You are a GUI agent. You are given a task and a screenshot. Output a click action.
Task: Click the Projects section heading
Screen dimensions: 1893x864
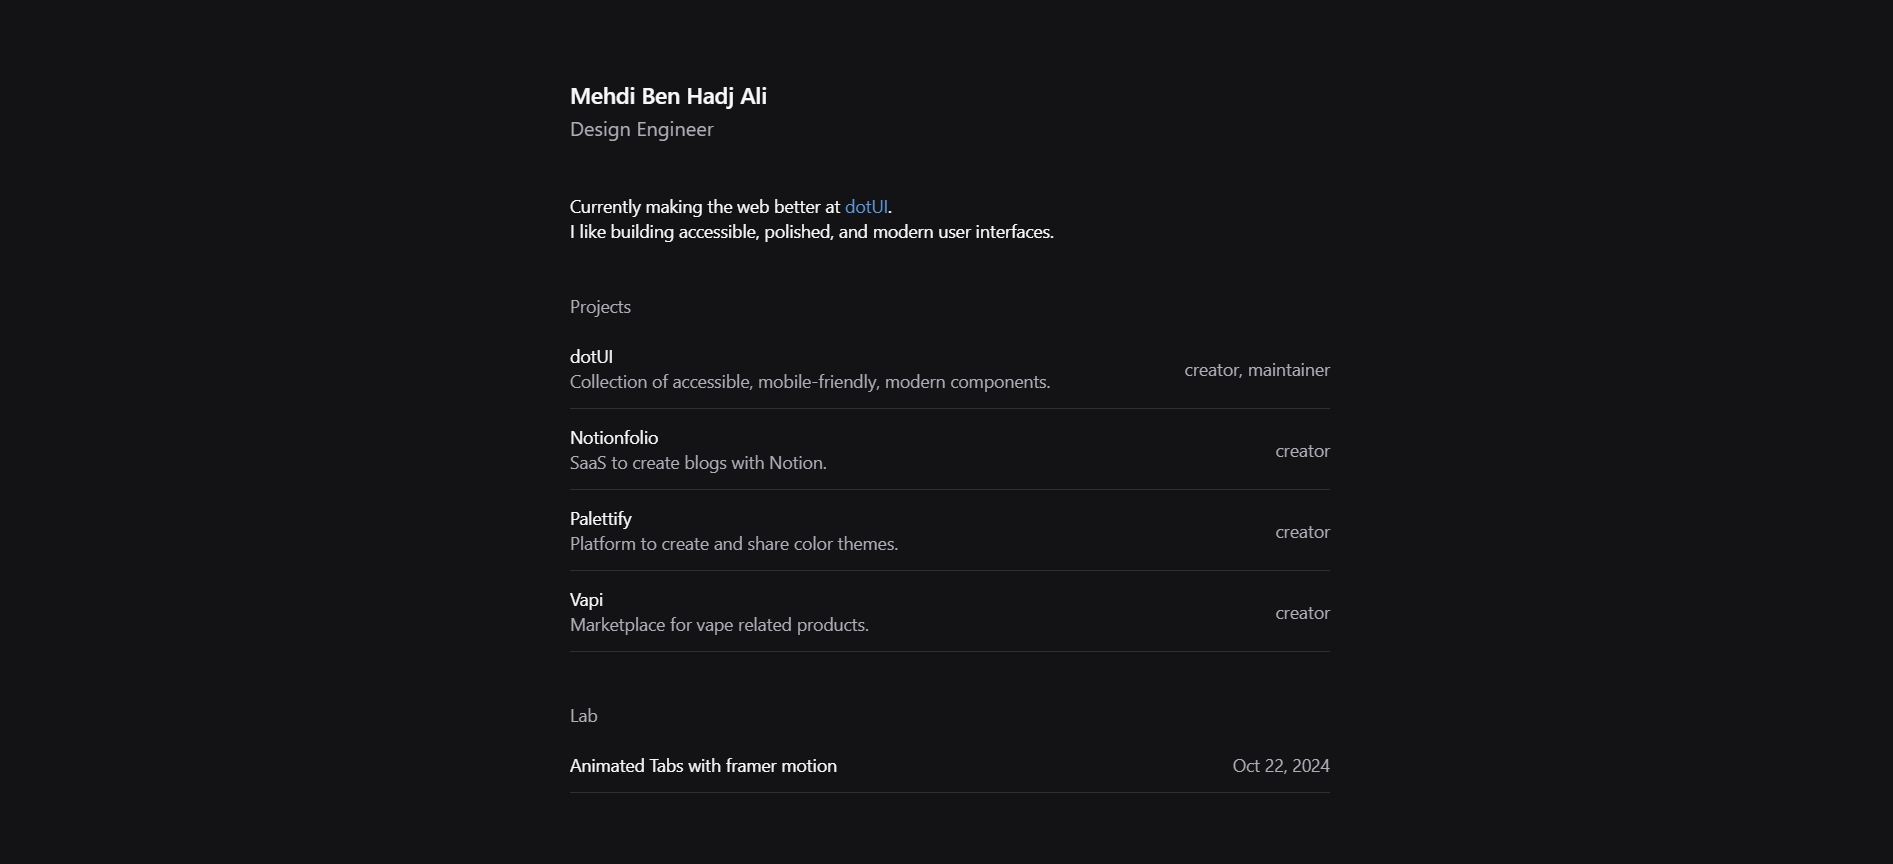point(599,307)
